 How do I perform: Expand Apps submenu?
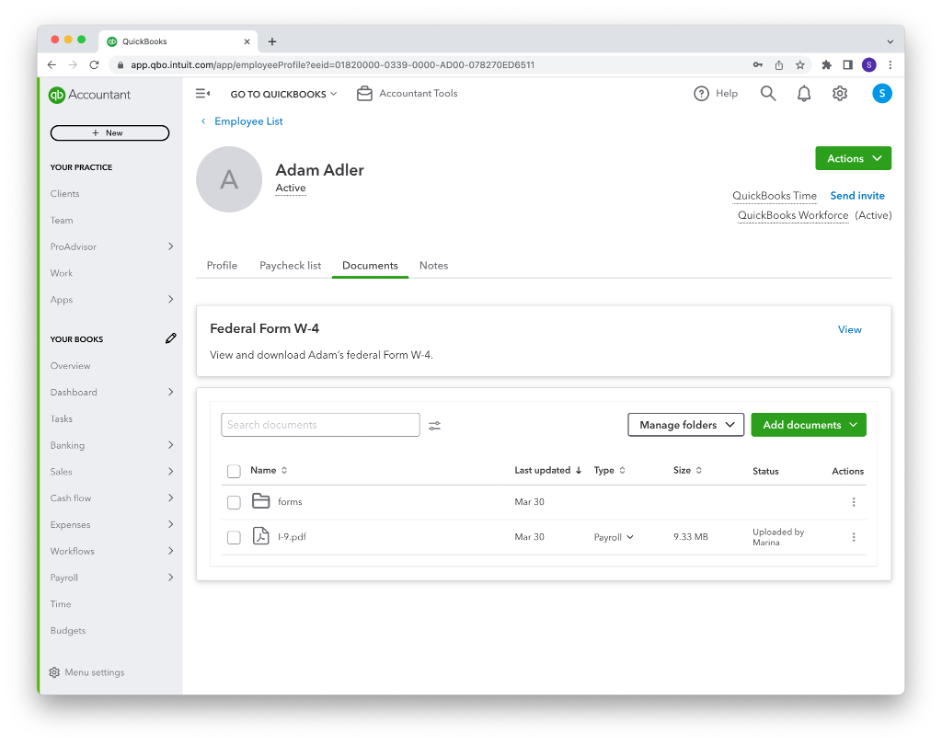coord(171,299)
